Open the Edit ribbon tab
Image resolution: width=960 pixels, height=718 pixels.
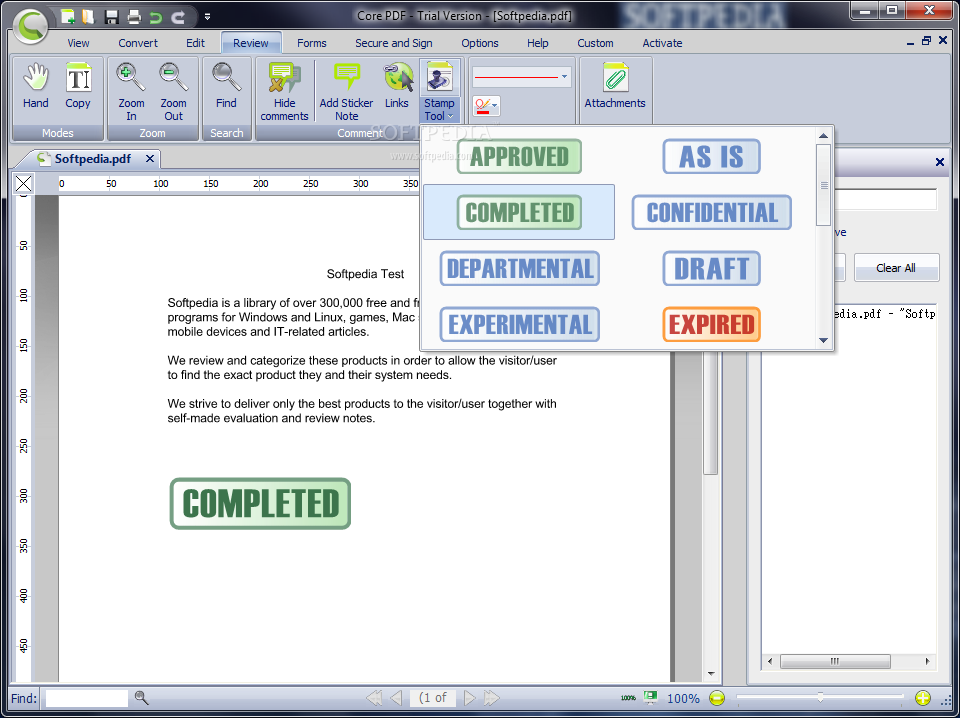tap(195, 43)
